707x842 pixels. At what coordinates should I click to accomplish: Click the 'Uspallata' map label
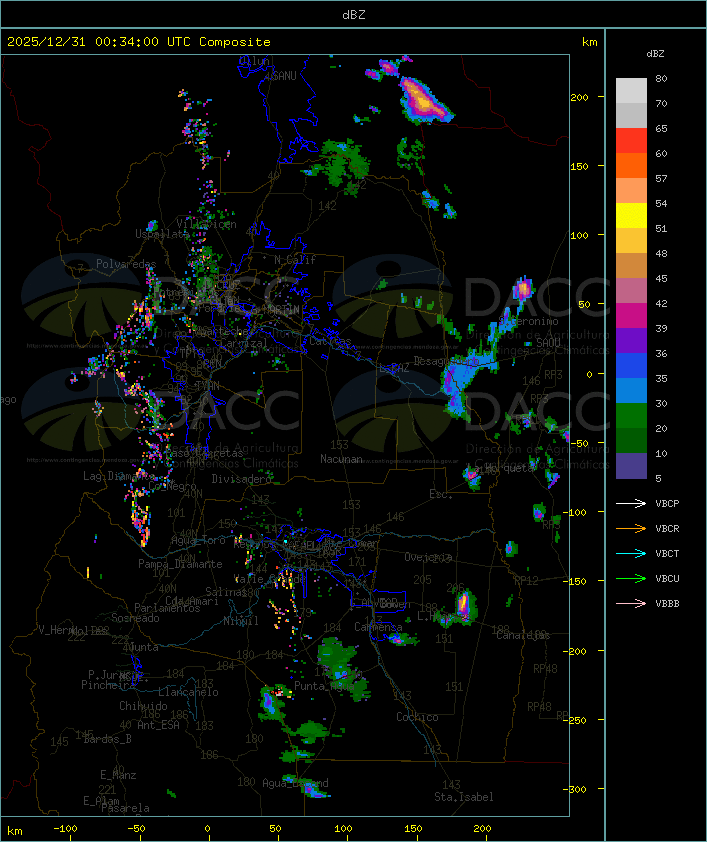pos(162,234)
